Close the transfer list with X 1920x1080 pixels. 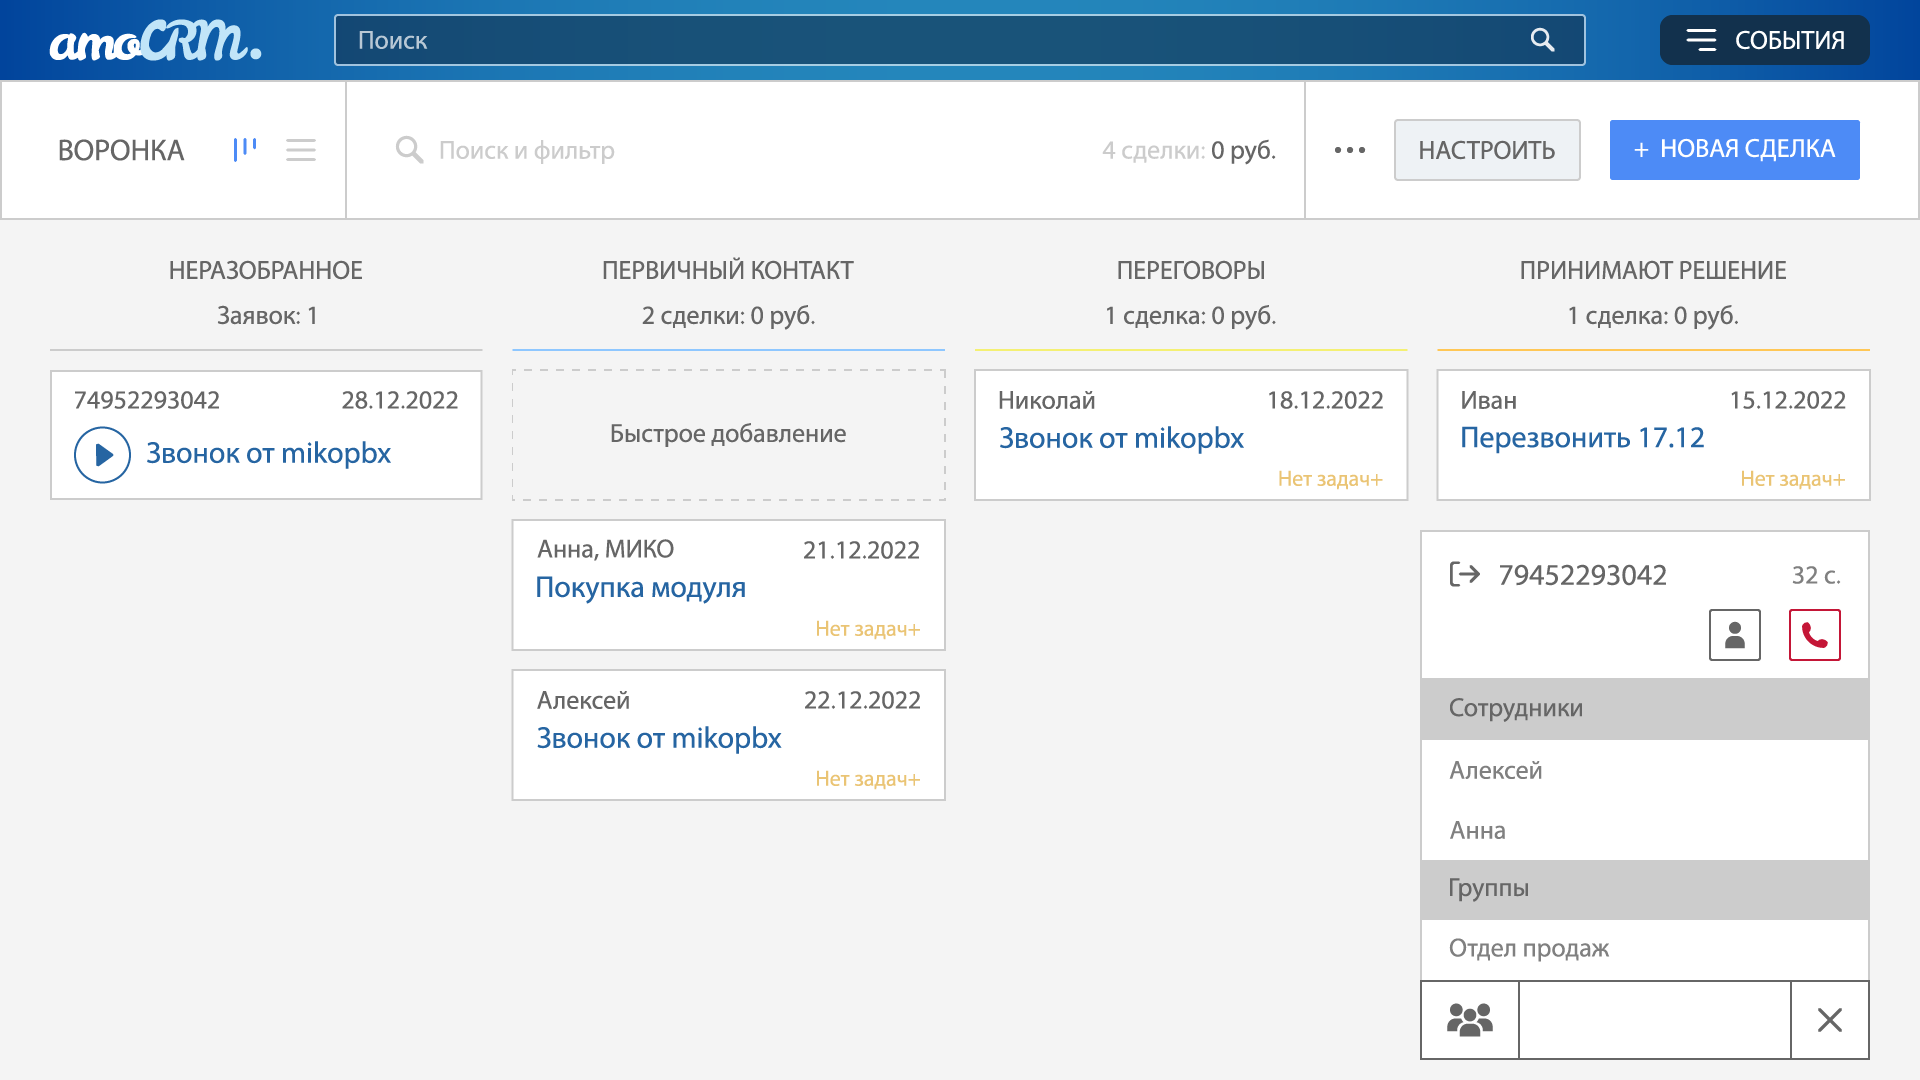point(1830,1020)
